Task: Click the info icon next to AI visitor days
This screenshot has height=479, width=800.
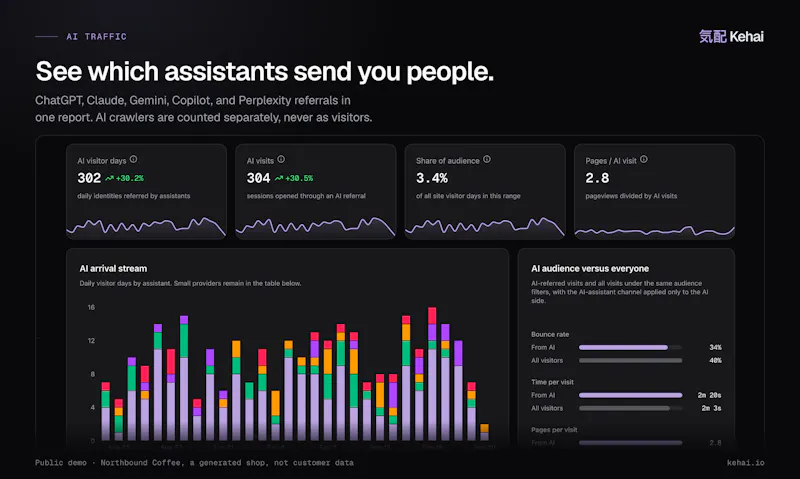Action: point(133,159)
